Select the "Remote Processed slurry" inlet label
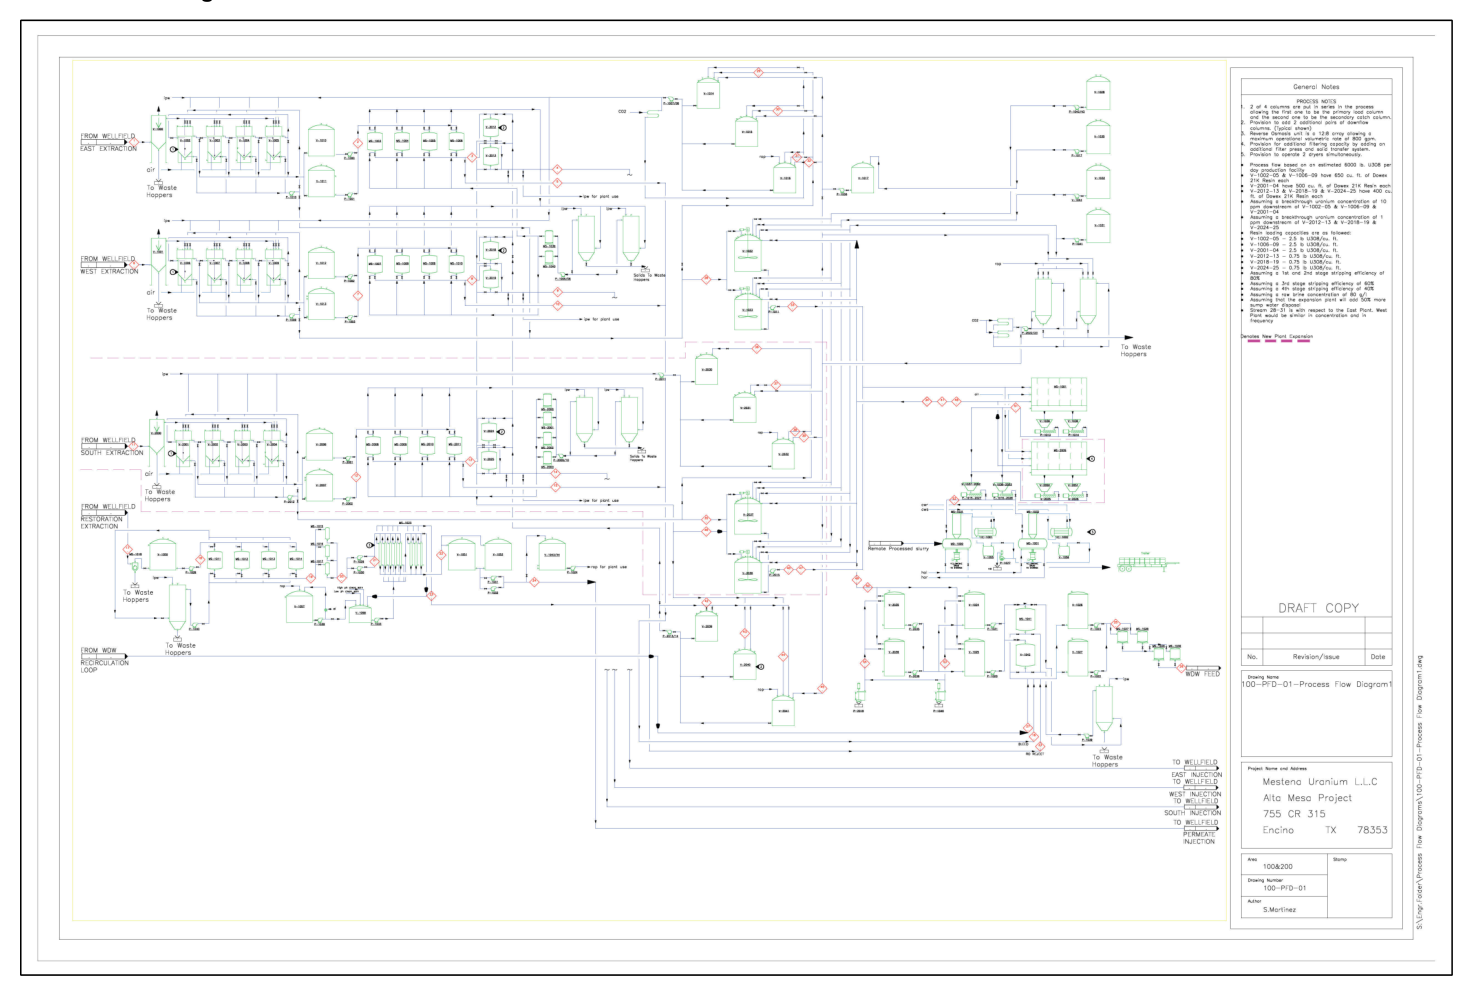1473x996 pixels. [898, 549]
